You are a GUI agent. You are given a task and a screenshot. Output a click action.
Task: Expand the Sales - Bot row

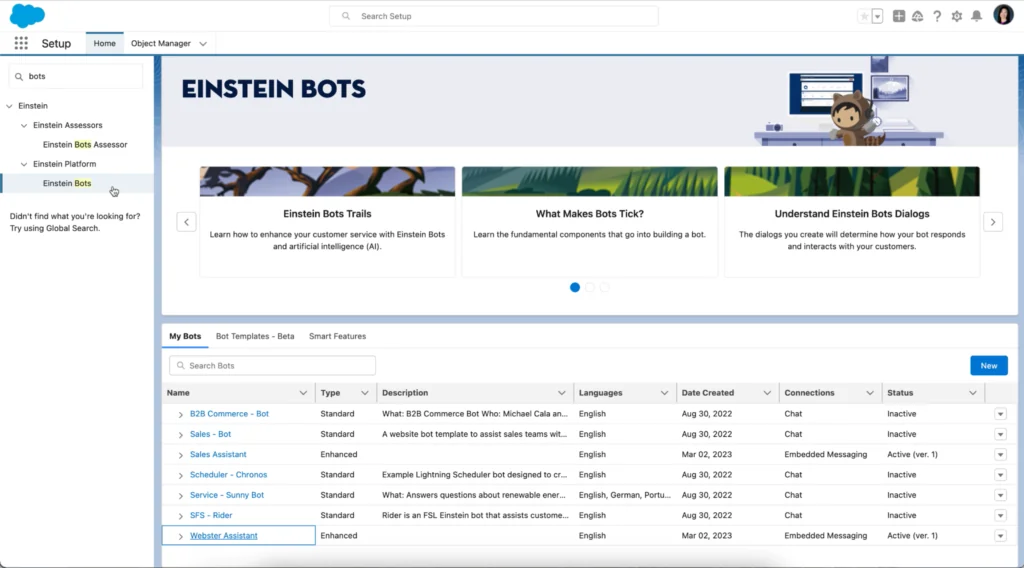pos(181,435)
